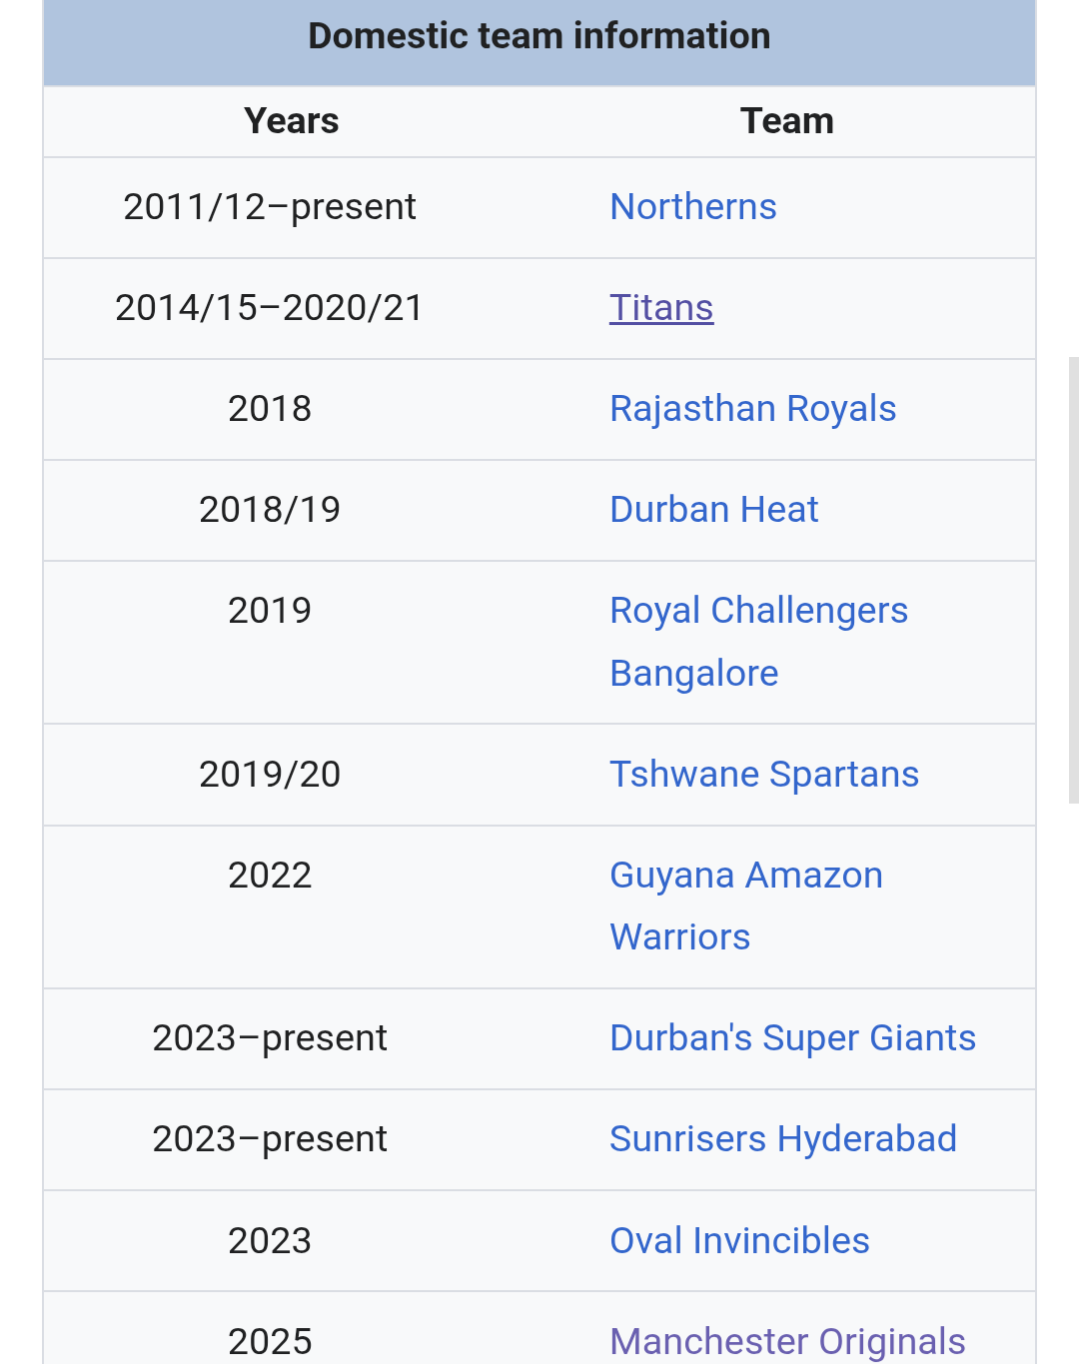Click the 2014/15–2020/21 years cell

pyautogui.click(x=269, y=308)
